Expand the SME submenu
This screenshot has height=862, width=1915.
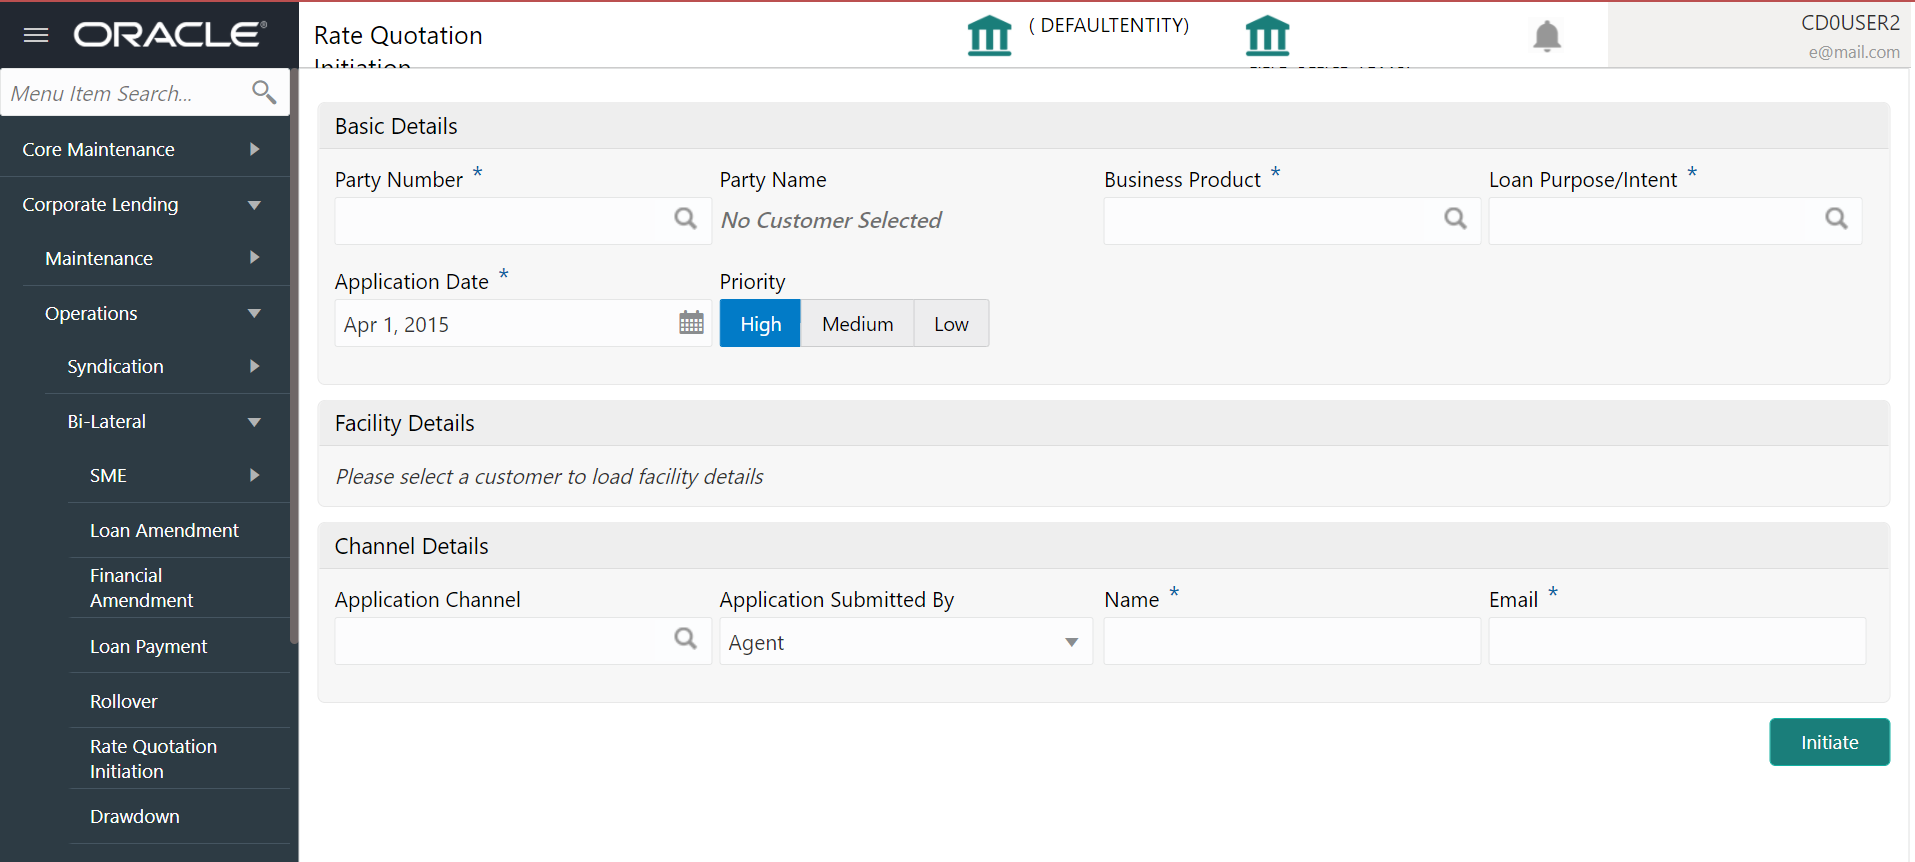[x=179, y=475]
